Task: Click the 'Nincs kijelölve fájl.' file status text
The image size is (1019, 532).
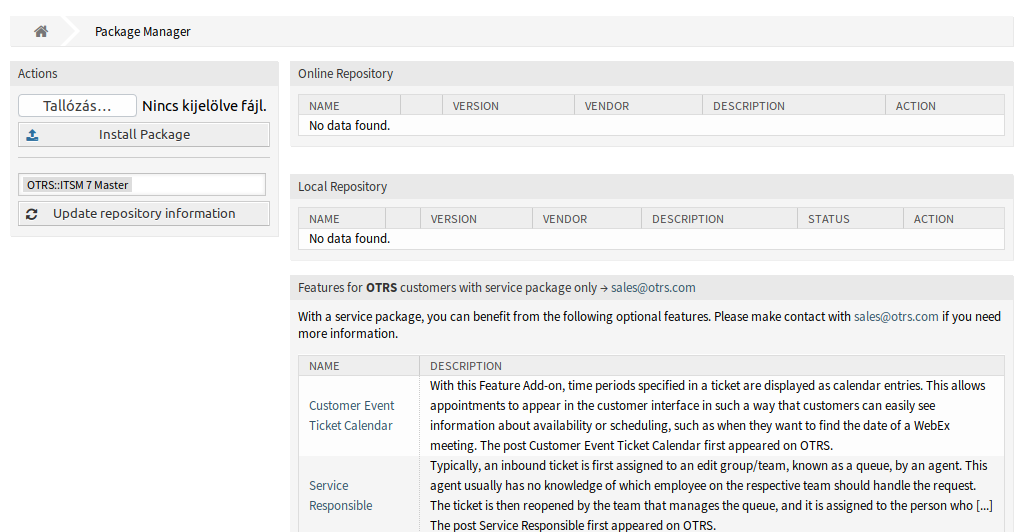Action: point(204,106)
